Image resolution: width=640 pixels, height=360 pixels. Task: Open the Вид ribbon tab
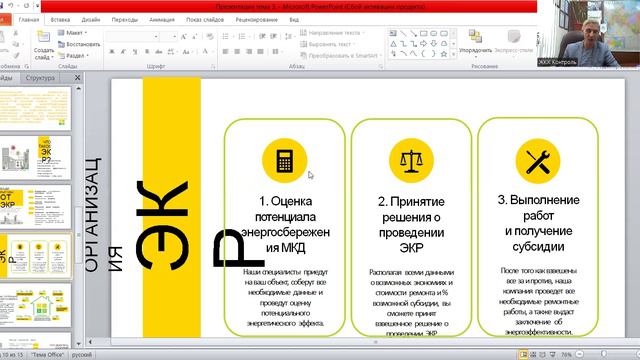tap(294, 20)
